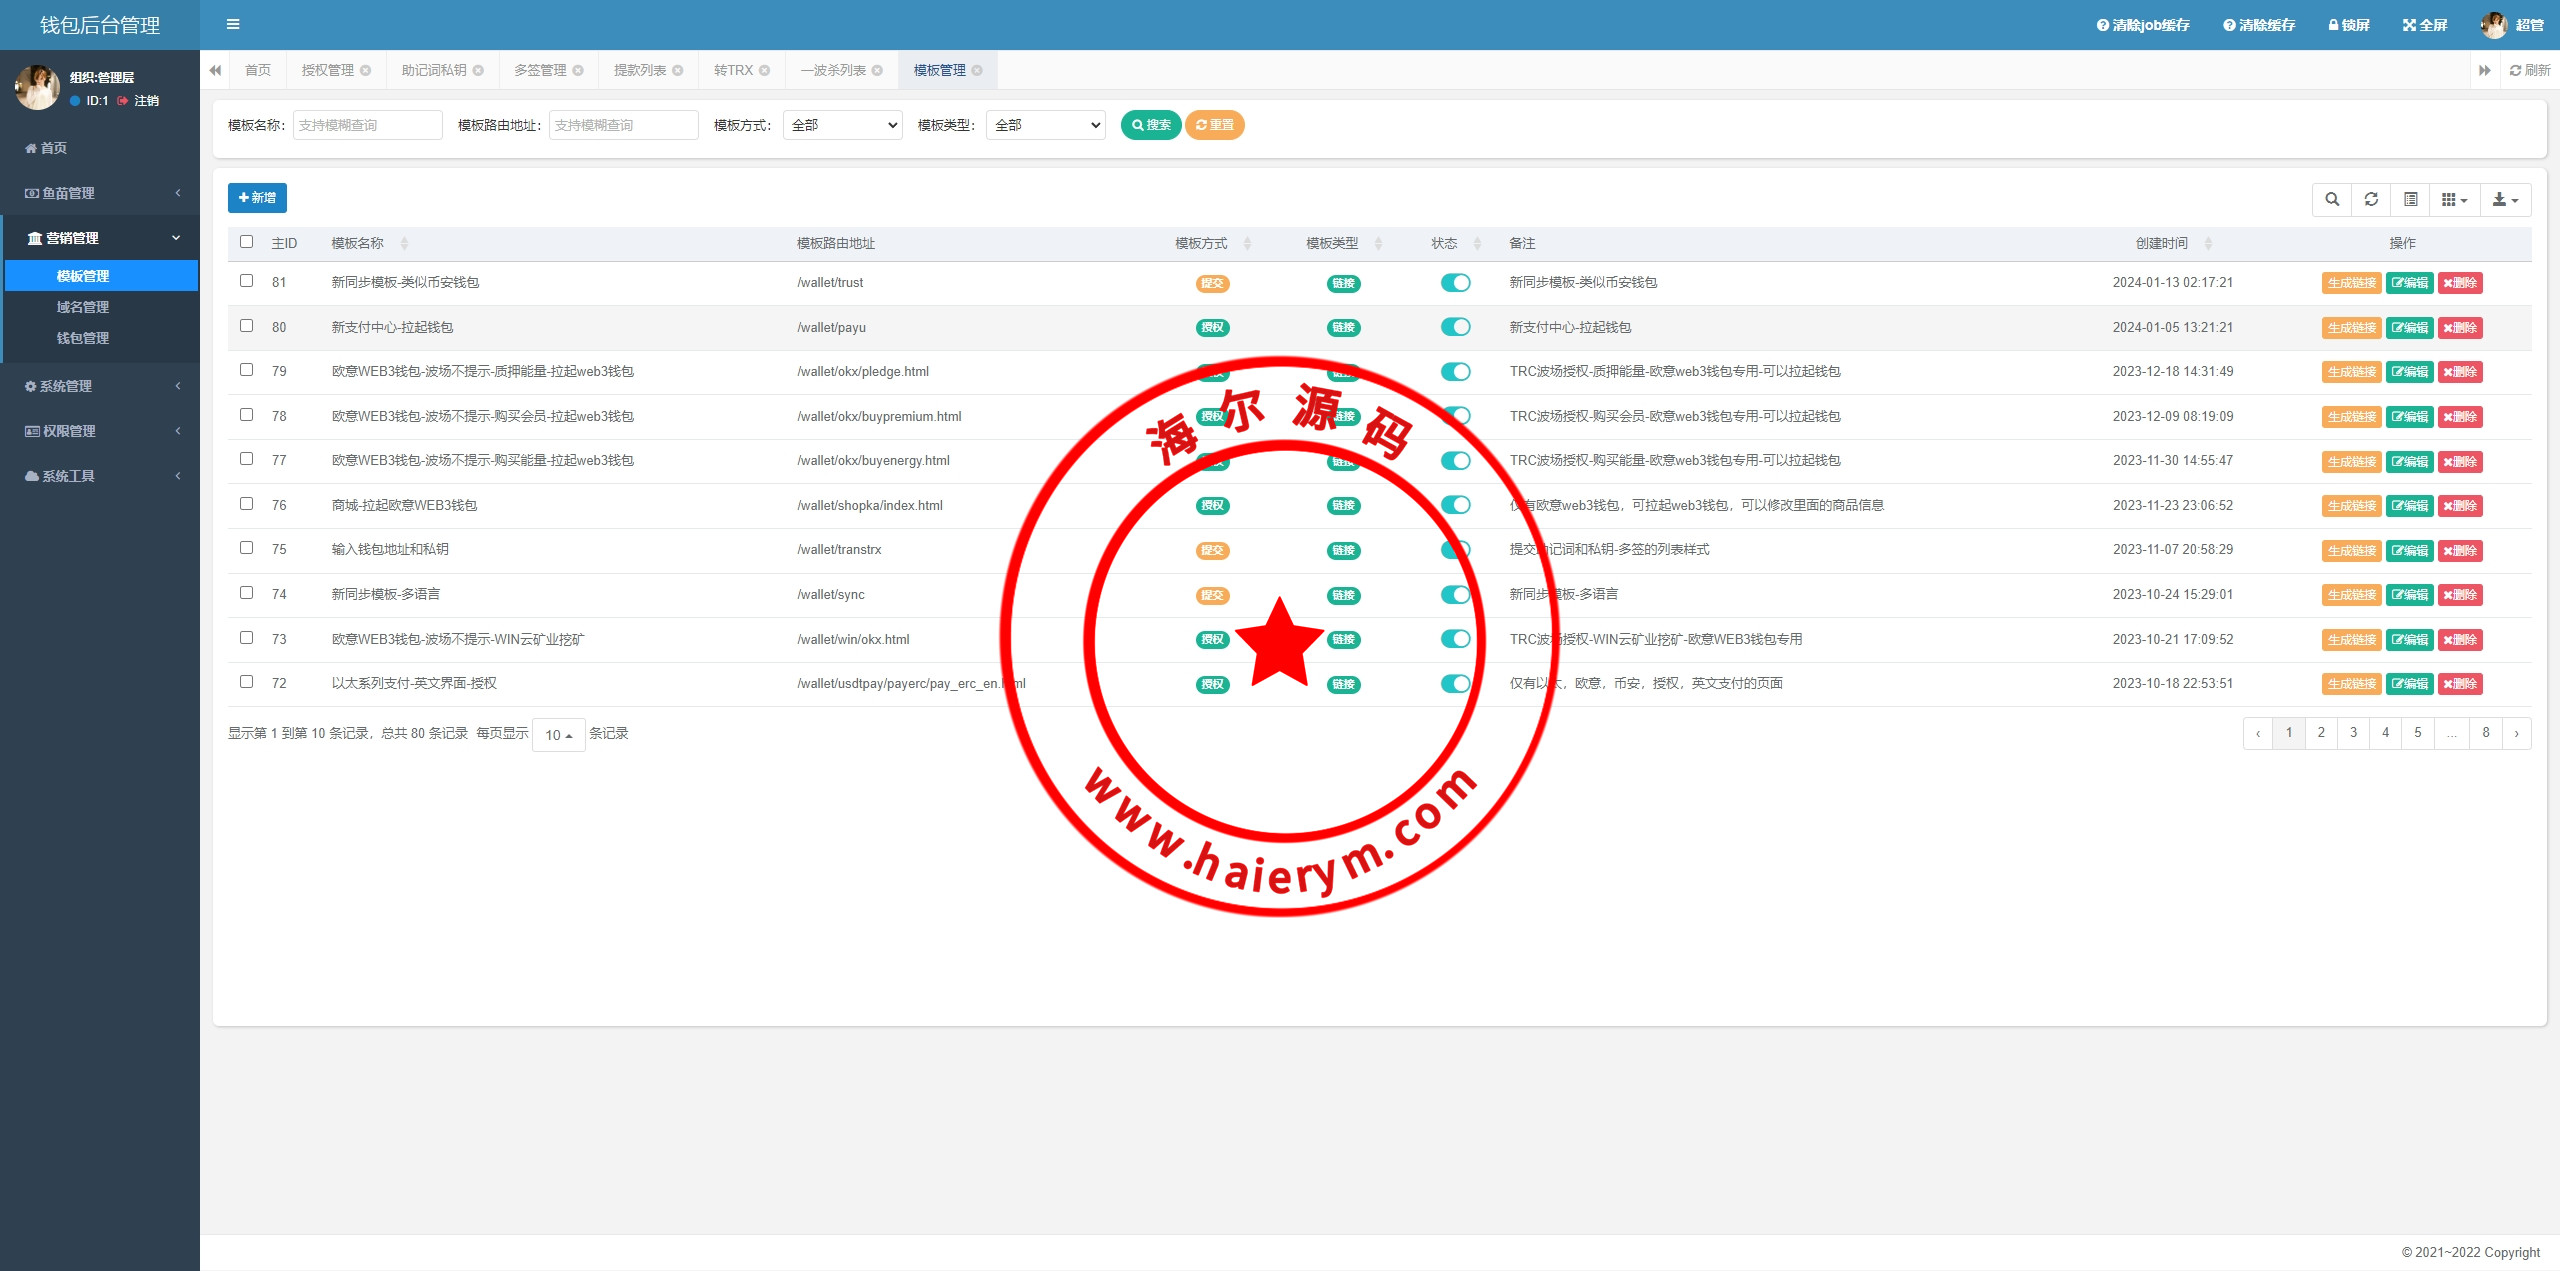Screen dimensions: 2560x1271
Task: Check the select-all header checkbox
Action: pos(246,242)
